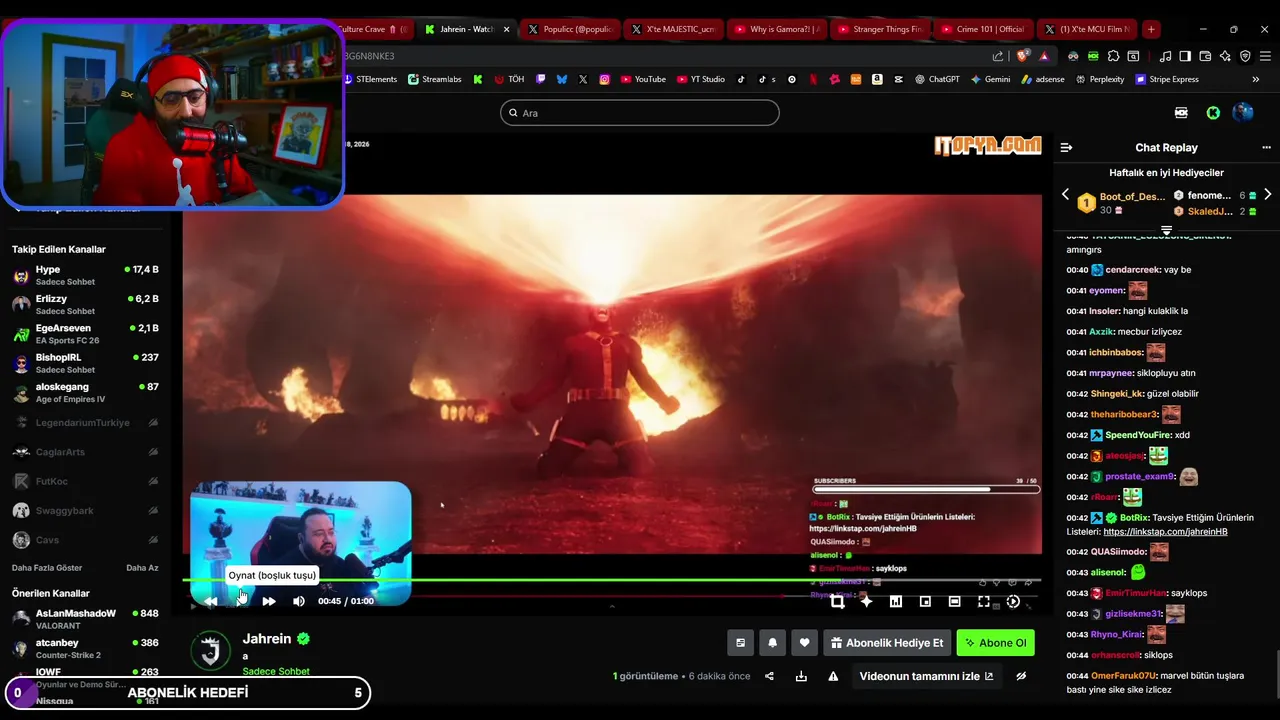Screen dimensions: 1280x720
Task: Rewind the clip with the backward button
Action: [210, 601]
